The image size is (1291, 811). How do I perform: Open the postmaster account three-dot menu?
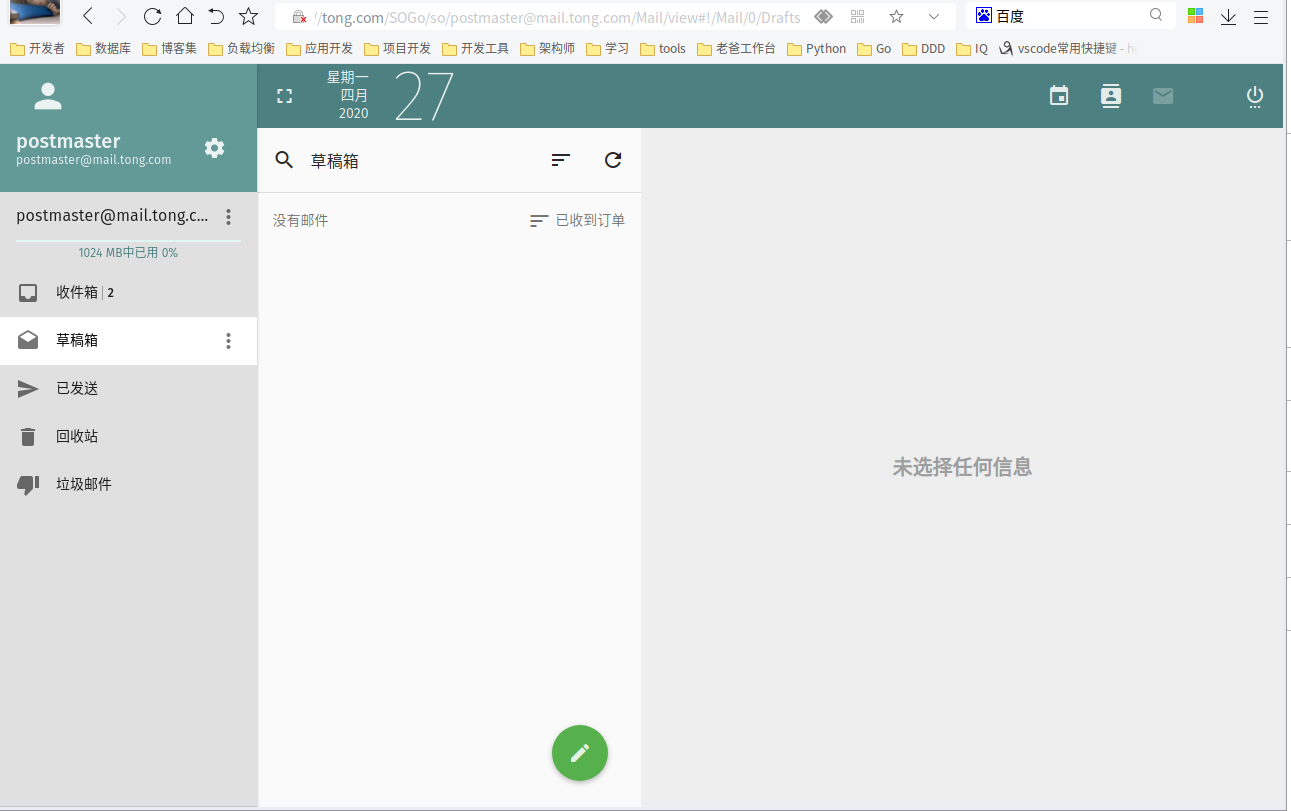[228, 216]
